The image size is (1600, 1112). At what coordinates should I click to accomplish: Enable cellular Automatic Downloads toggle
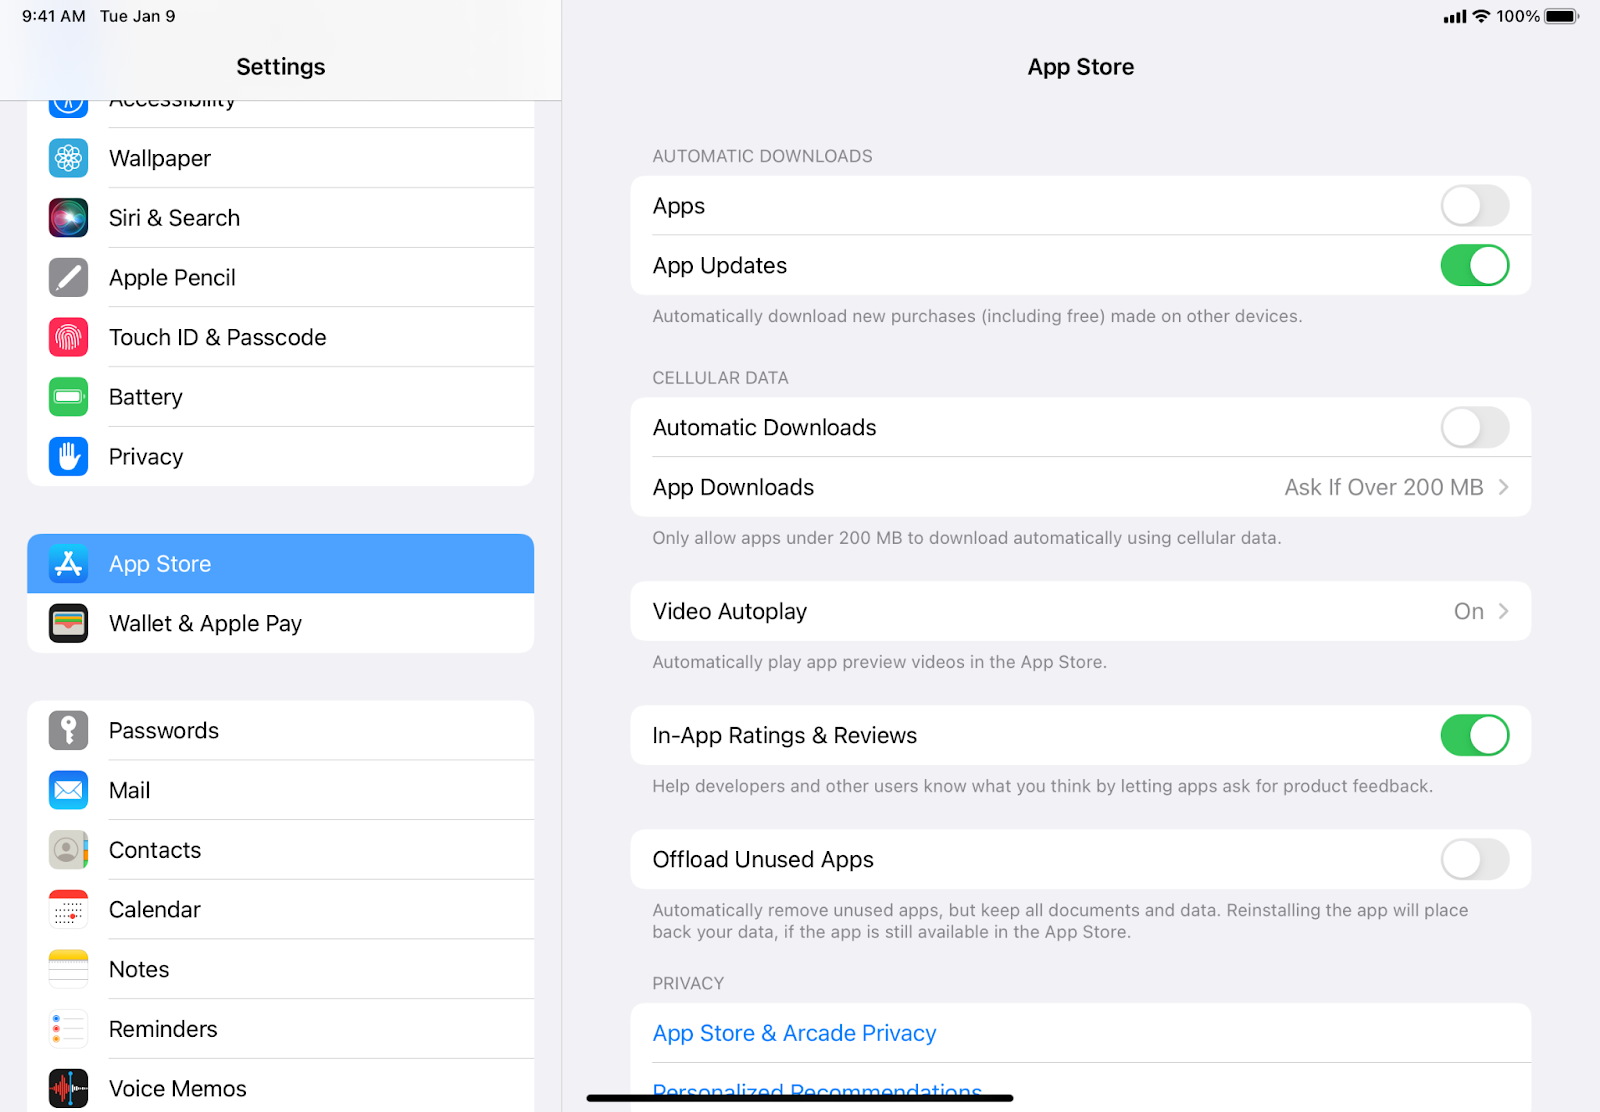point(1475,428)
